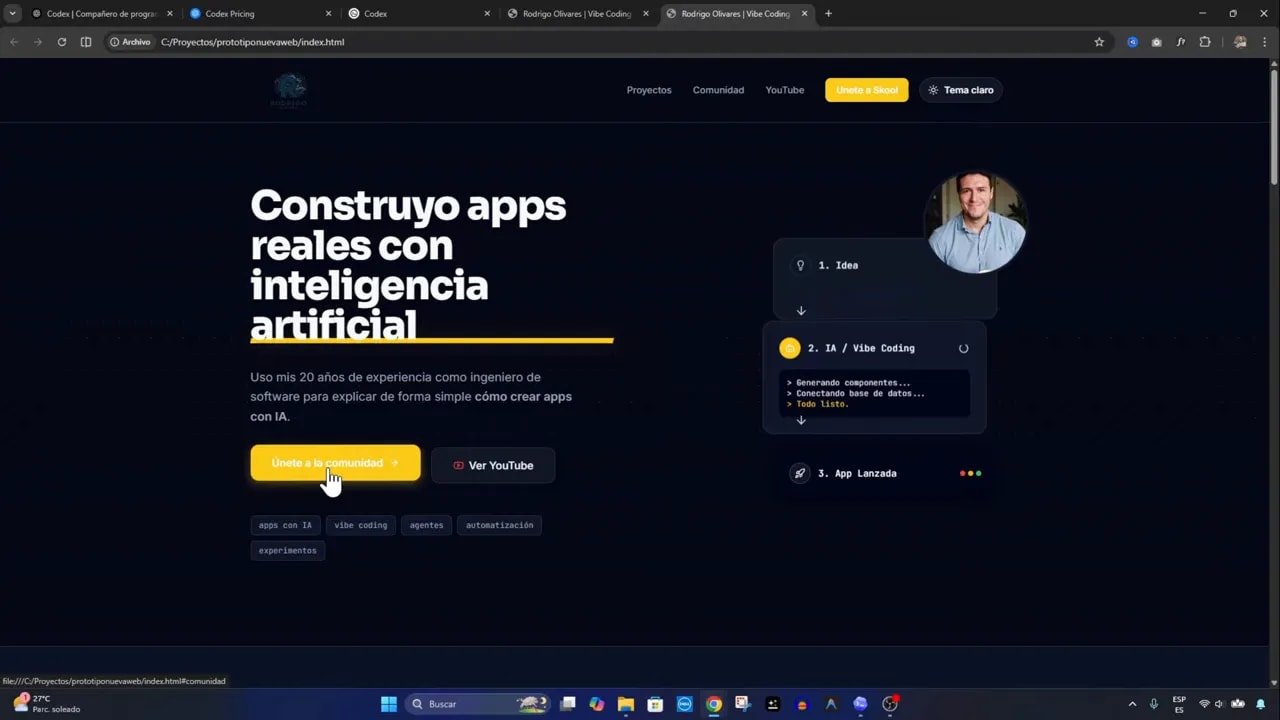Viewport: 1280px width, 720px height.
Task: Click the arrow under the IA / Vibe Coding card
Action: pyautogui.click(x=800, y=420)
